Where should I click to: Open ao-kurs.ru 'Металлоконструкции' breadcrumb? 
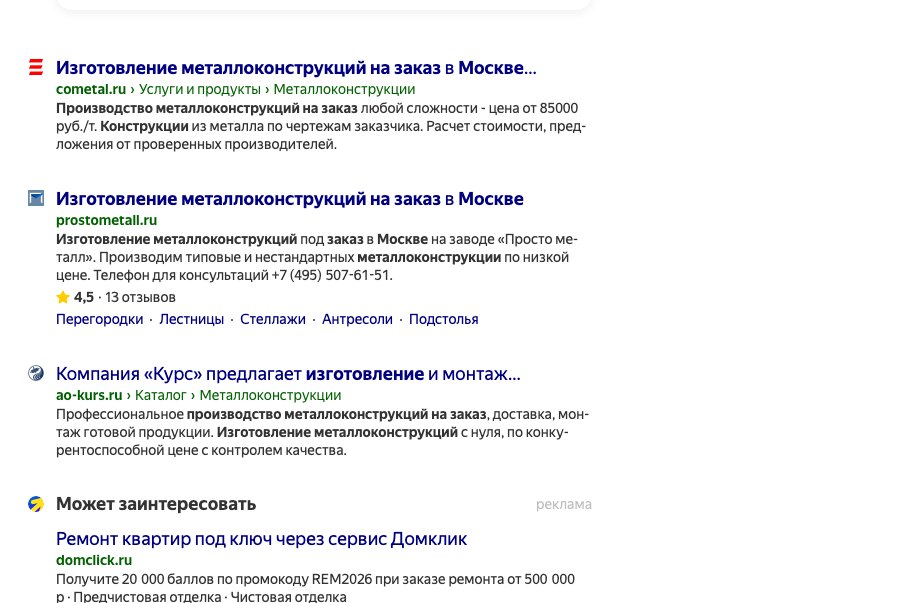point(270,395)
